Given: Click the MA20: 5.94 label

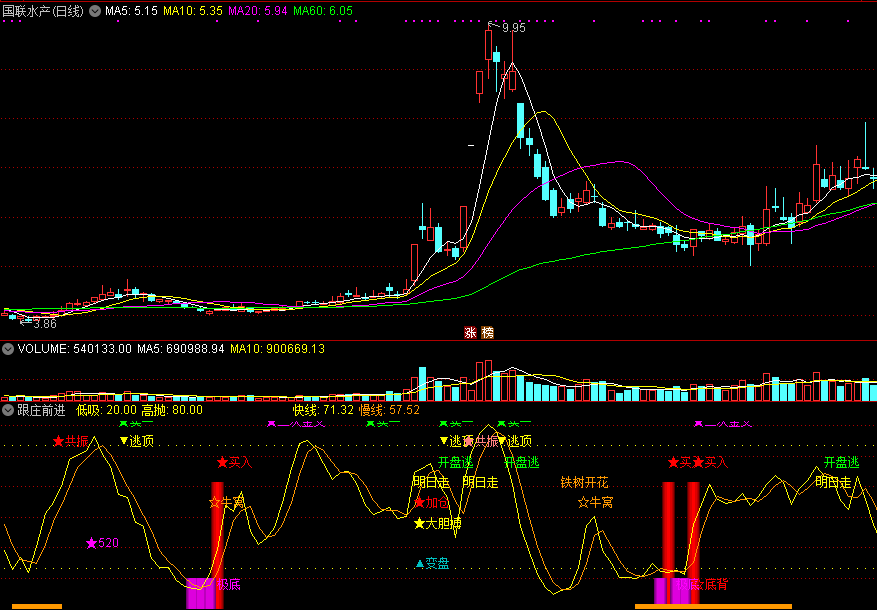Looking at the screenshot, I should pos(258,11).
